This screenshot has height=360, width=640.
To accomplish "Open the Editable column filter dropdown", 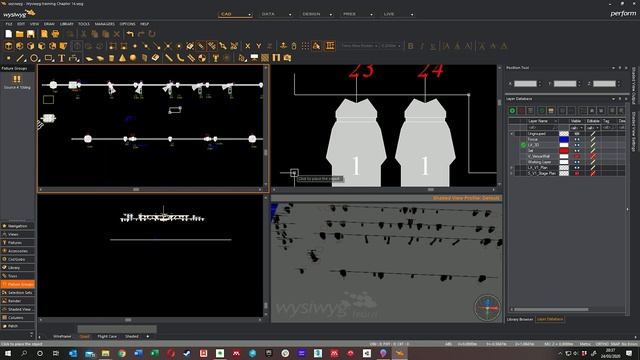I will [x=598, y=128].
